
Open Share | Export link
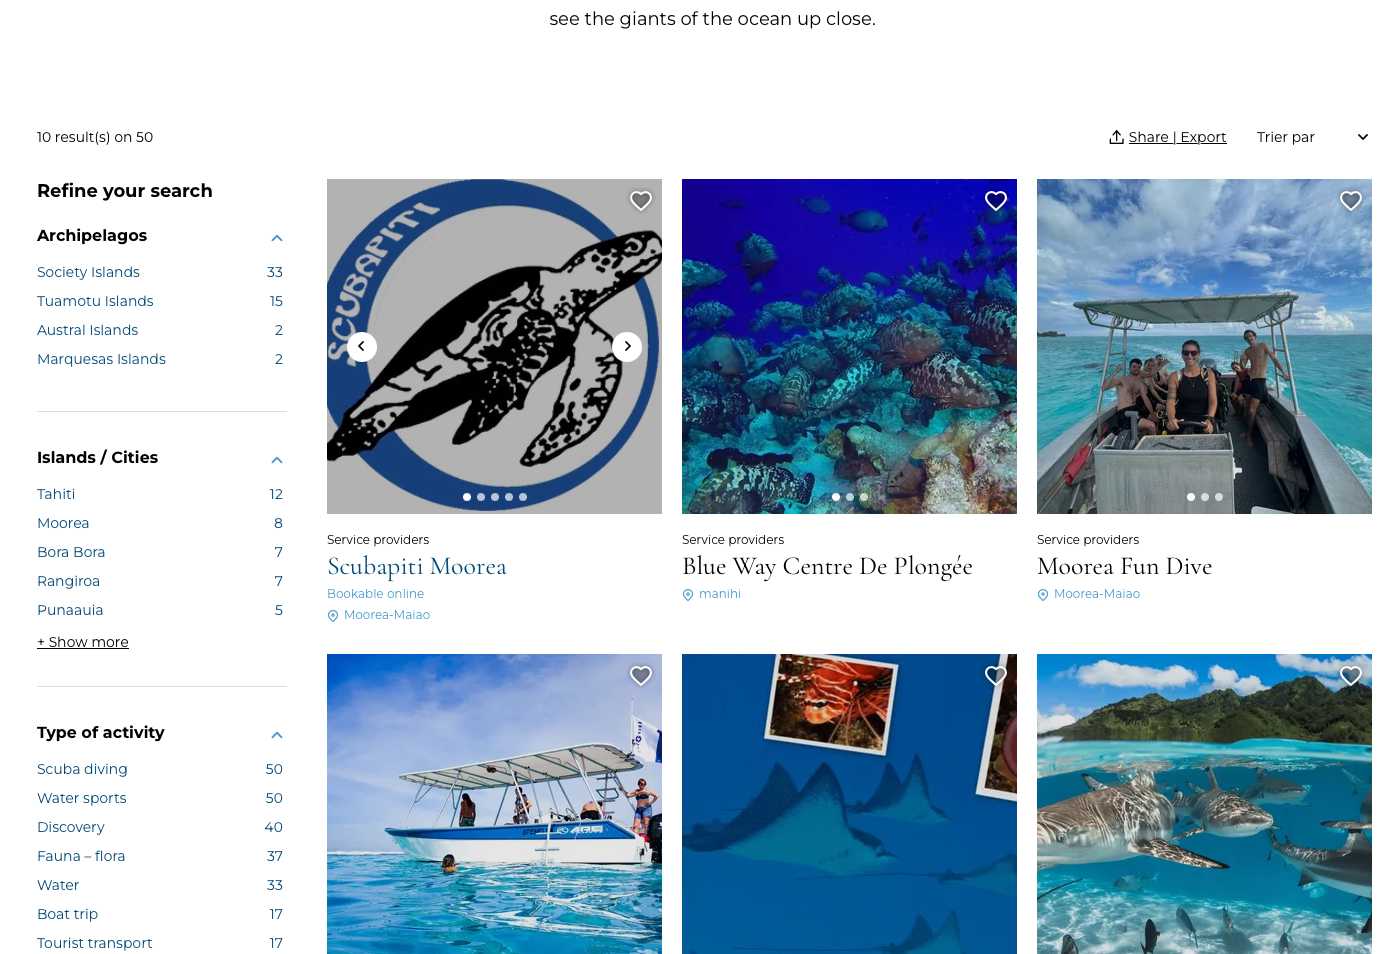[1177, 137]
